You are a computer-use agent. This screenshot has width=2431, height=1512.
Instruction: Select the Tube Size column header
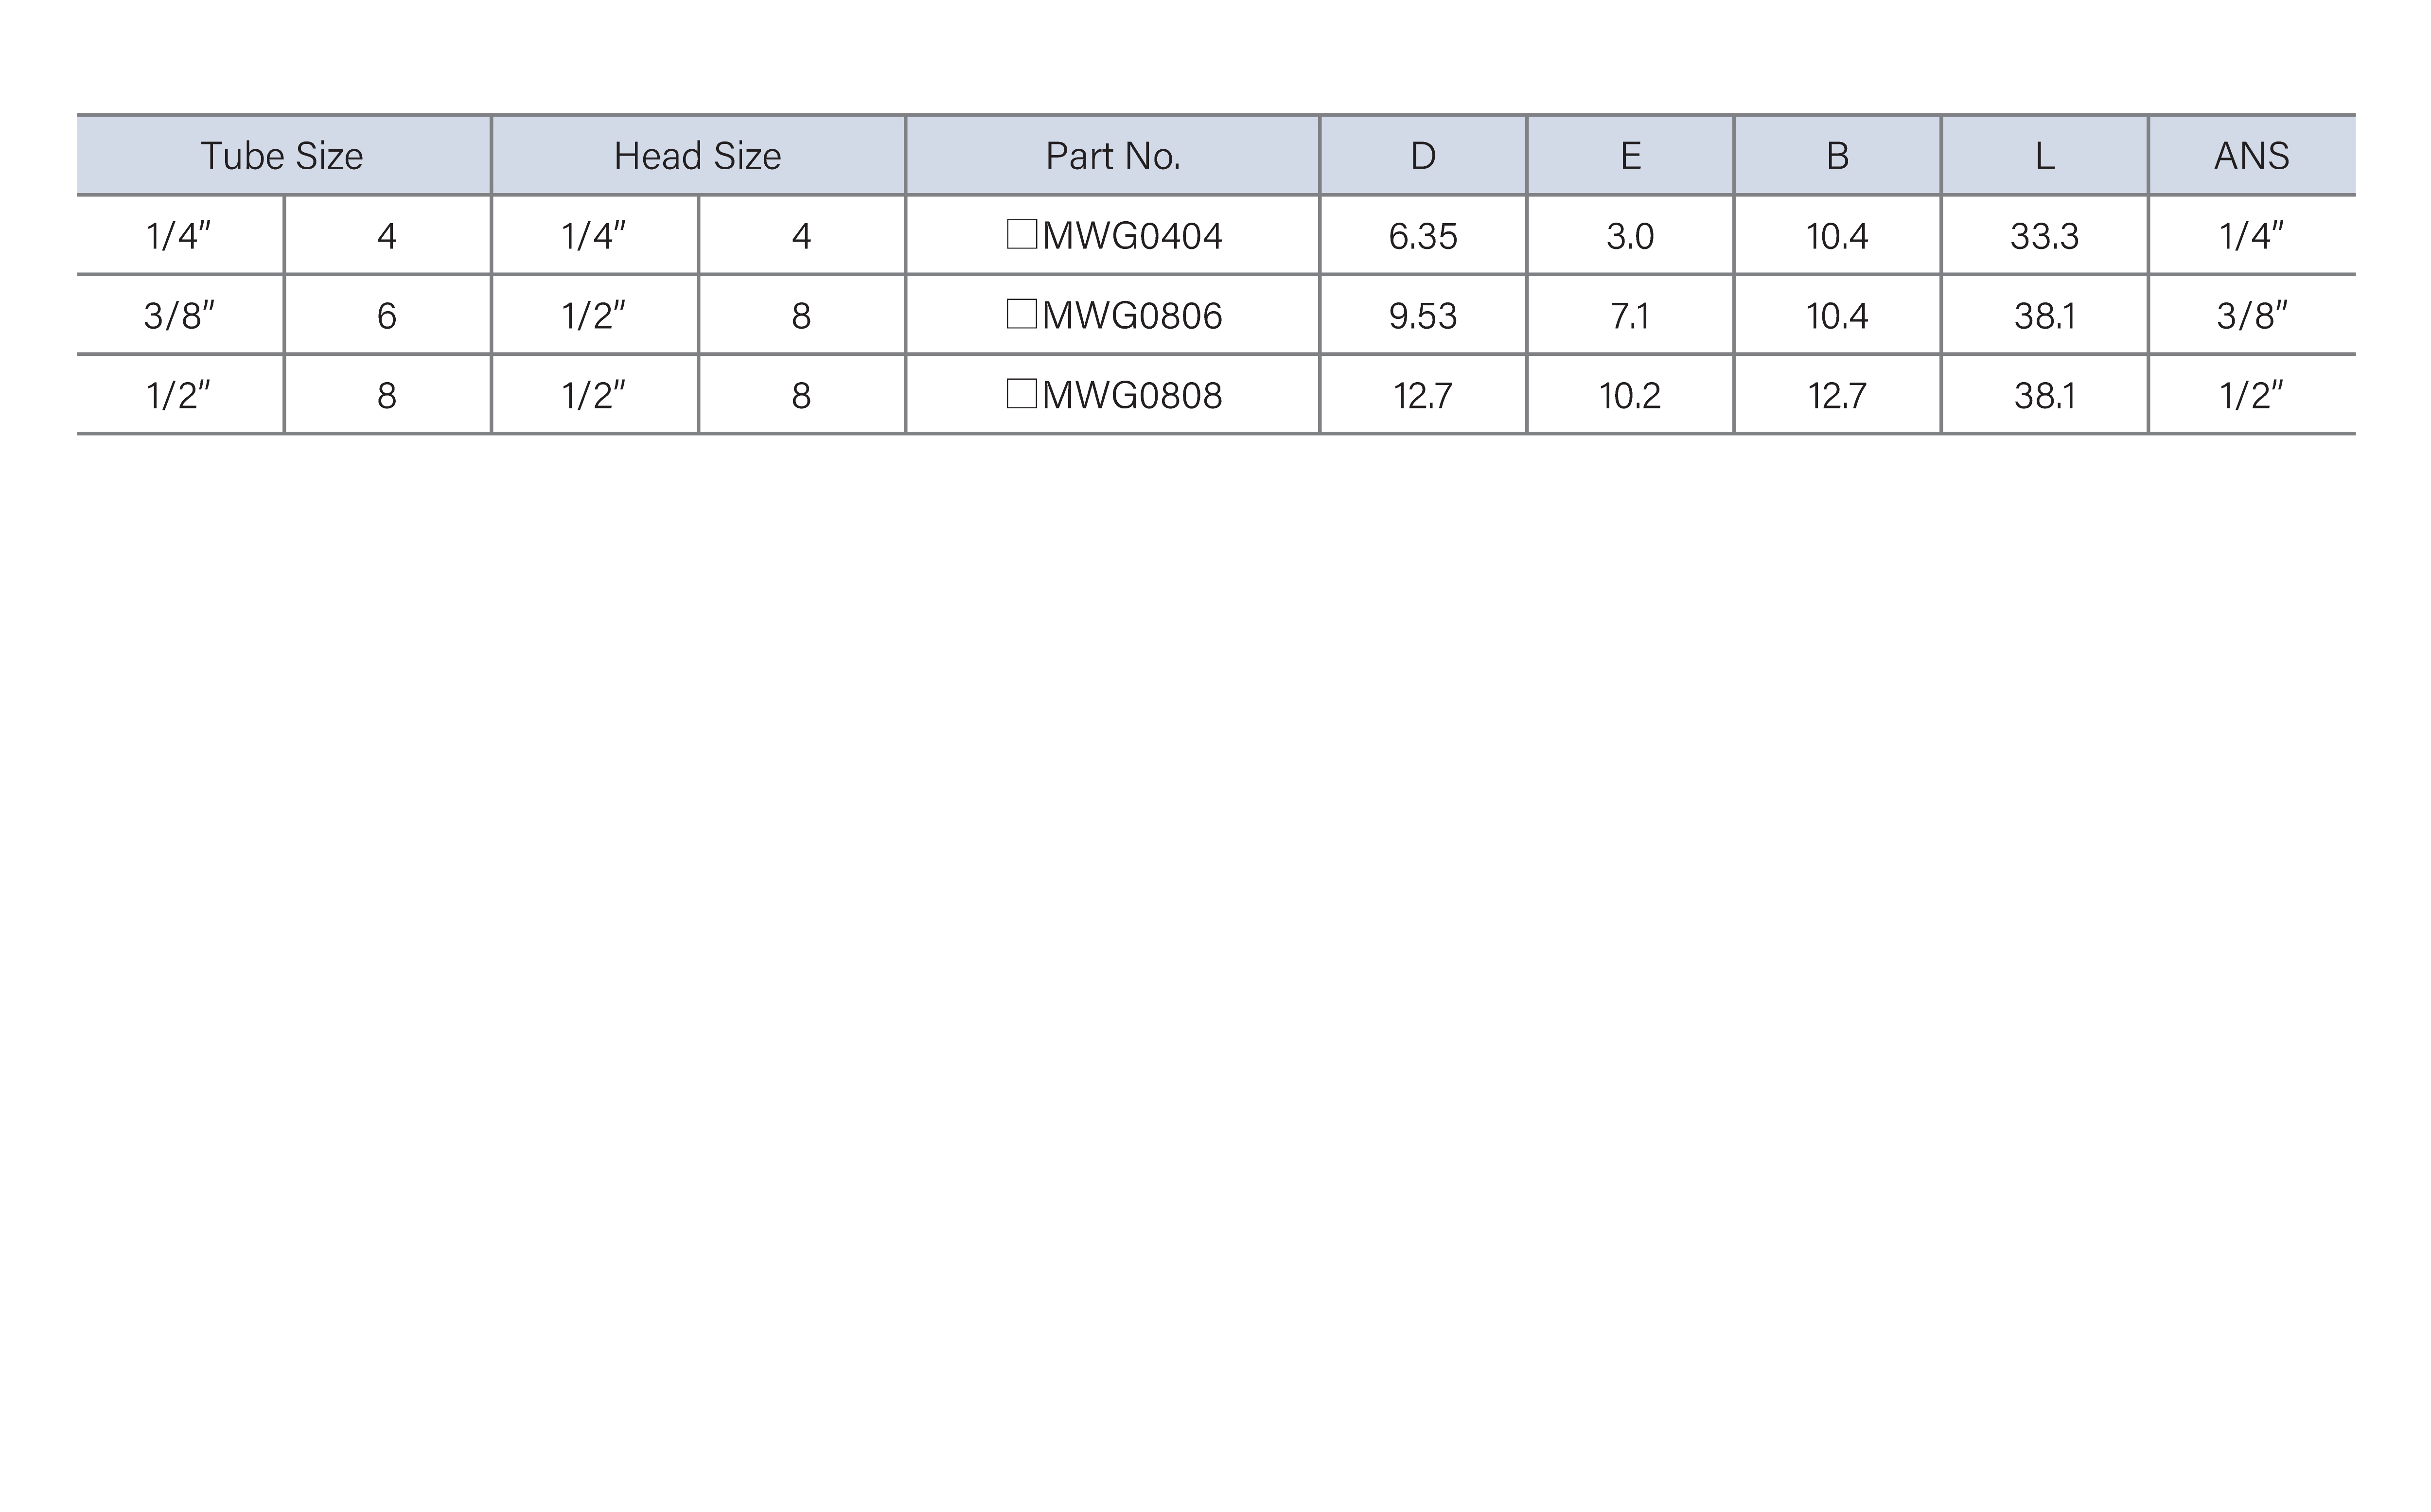(283, 156)
